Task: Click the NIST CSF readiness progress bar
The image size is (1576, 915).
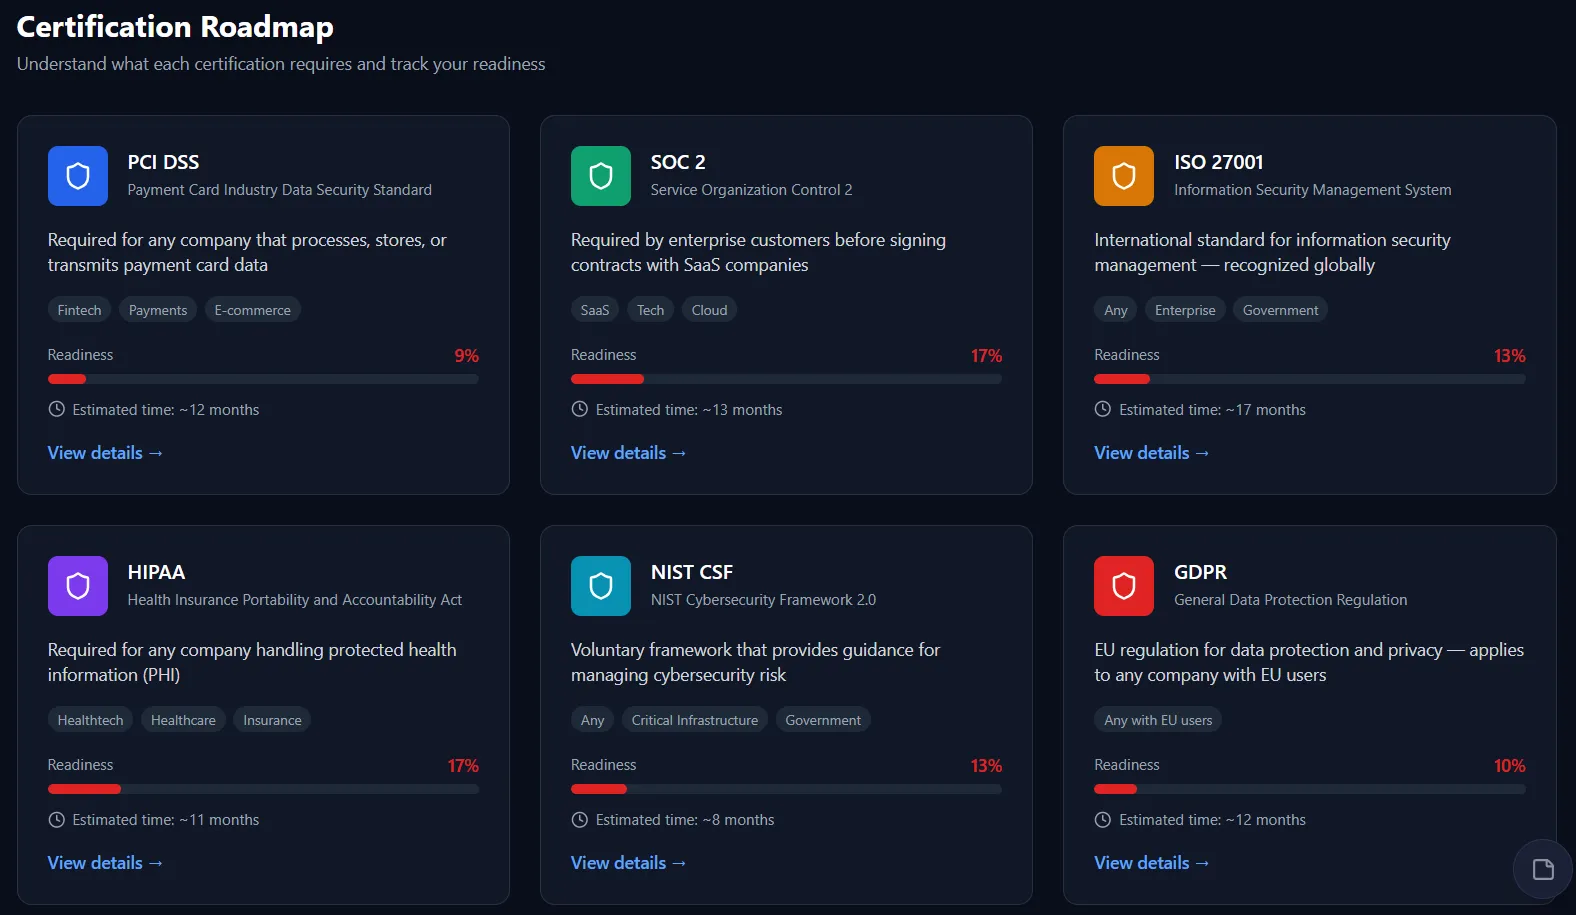Action: [x=786, y=789]
